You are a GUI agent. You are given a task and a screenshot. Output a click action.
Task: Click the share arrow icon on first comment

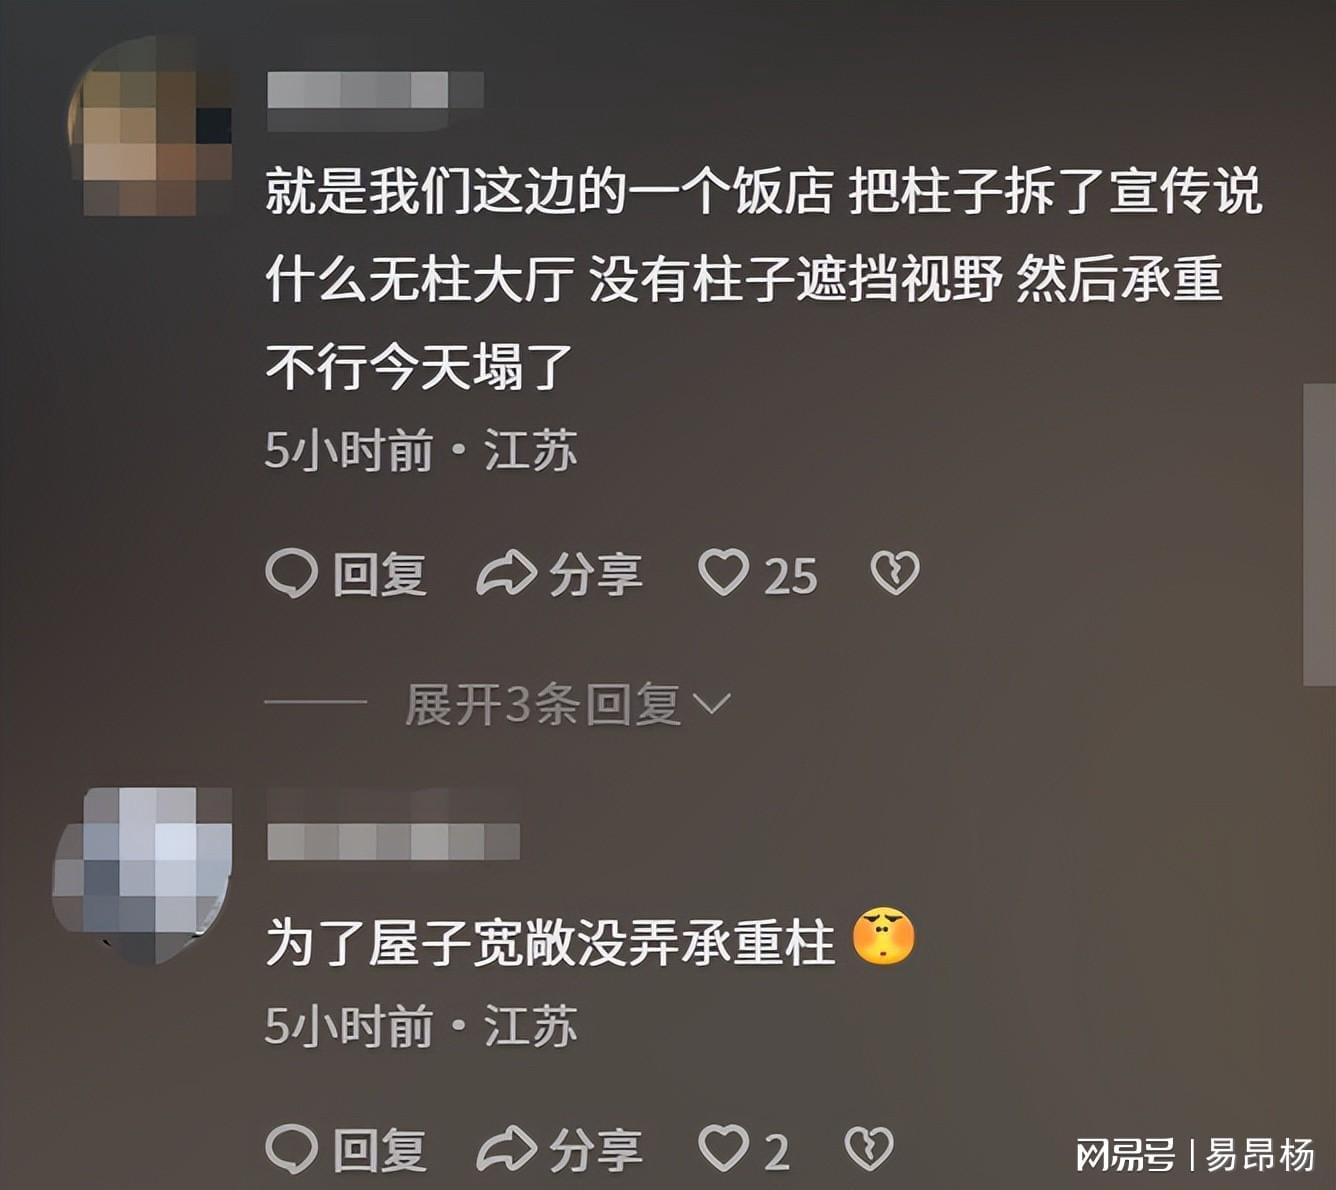tap(506, 574)
